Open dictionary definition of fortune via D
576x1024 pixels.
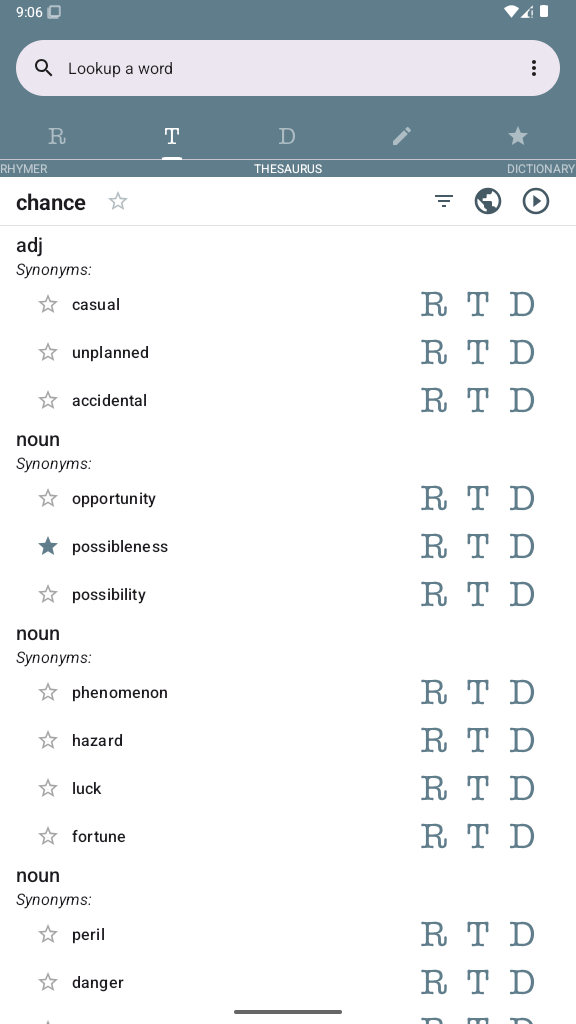click(x=522, y=836)
